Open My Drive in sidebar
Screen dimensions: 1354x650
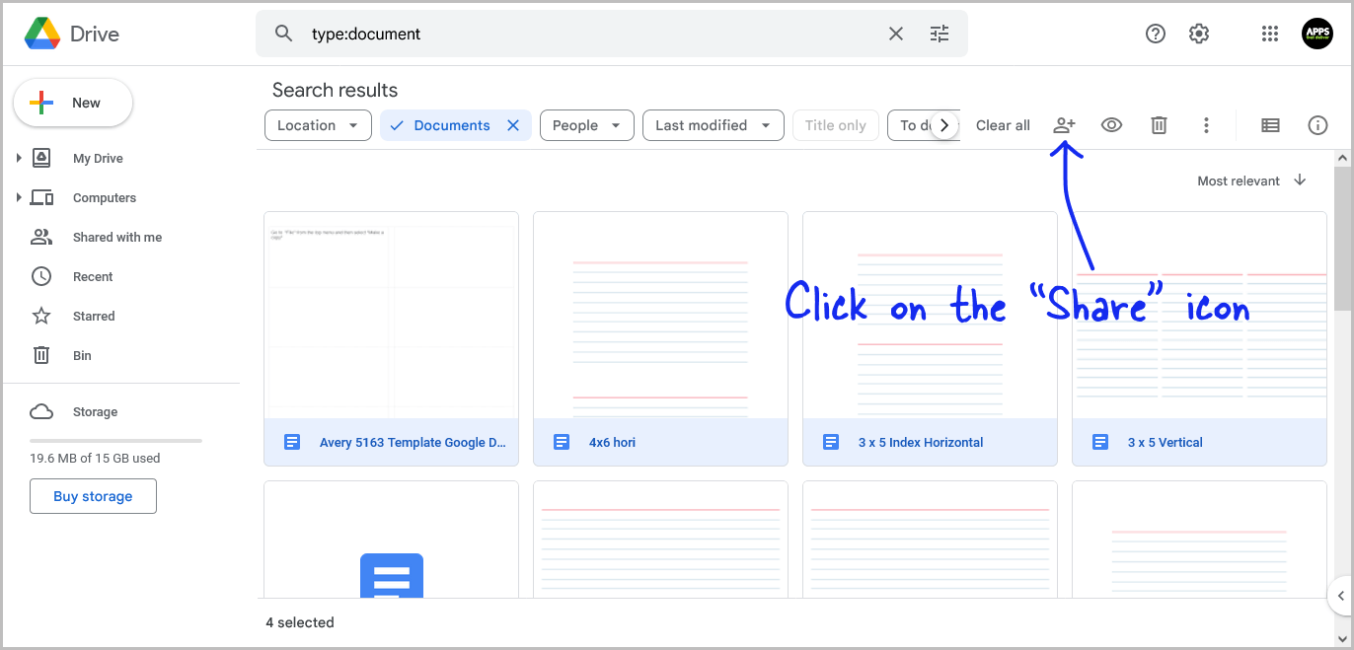click(x=98, y=158)
